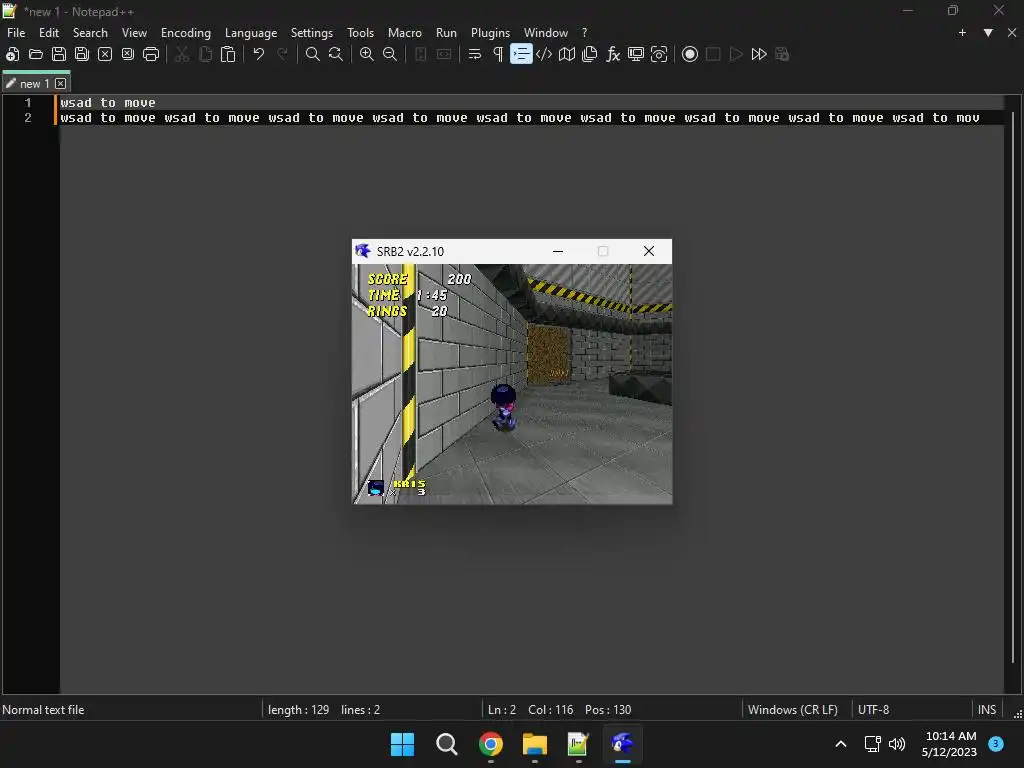Screen dimensions: 1024x768
Task: Open the Replace tool icon
Action: tap(336, 54)
